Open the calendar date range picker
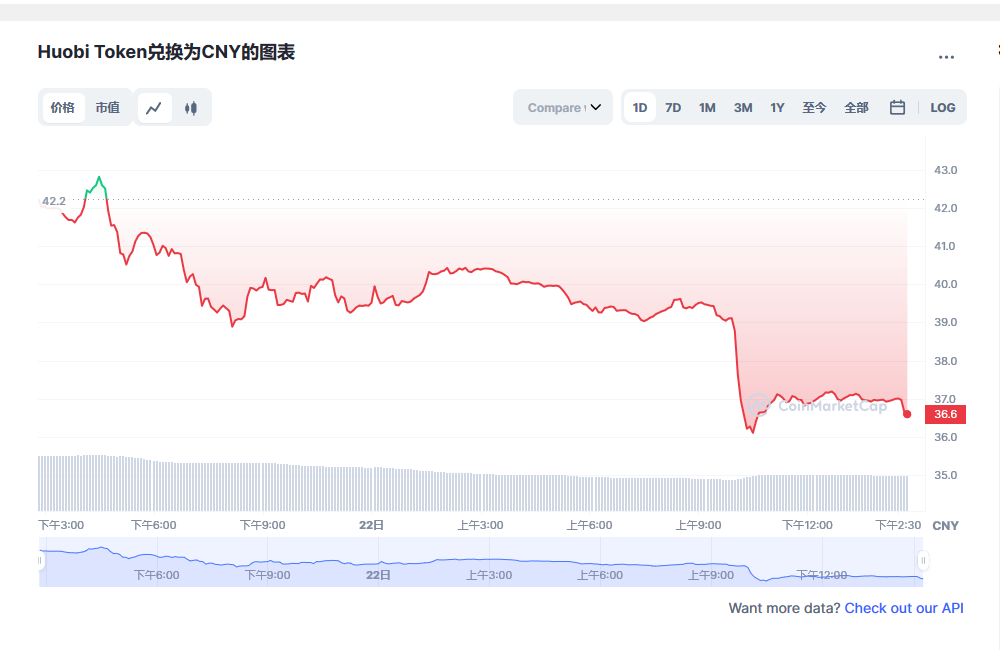 897,107
